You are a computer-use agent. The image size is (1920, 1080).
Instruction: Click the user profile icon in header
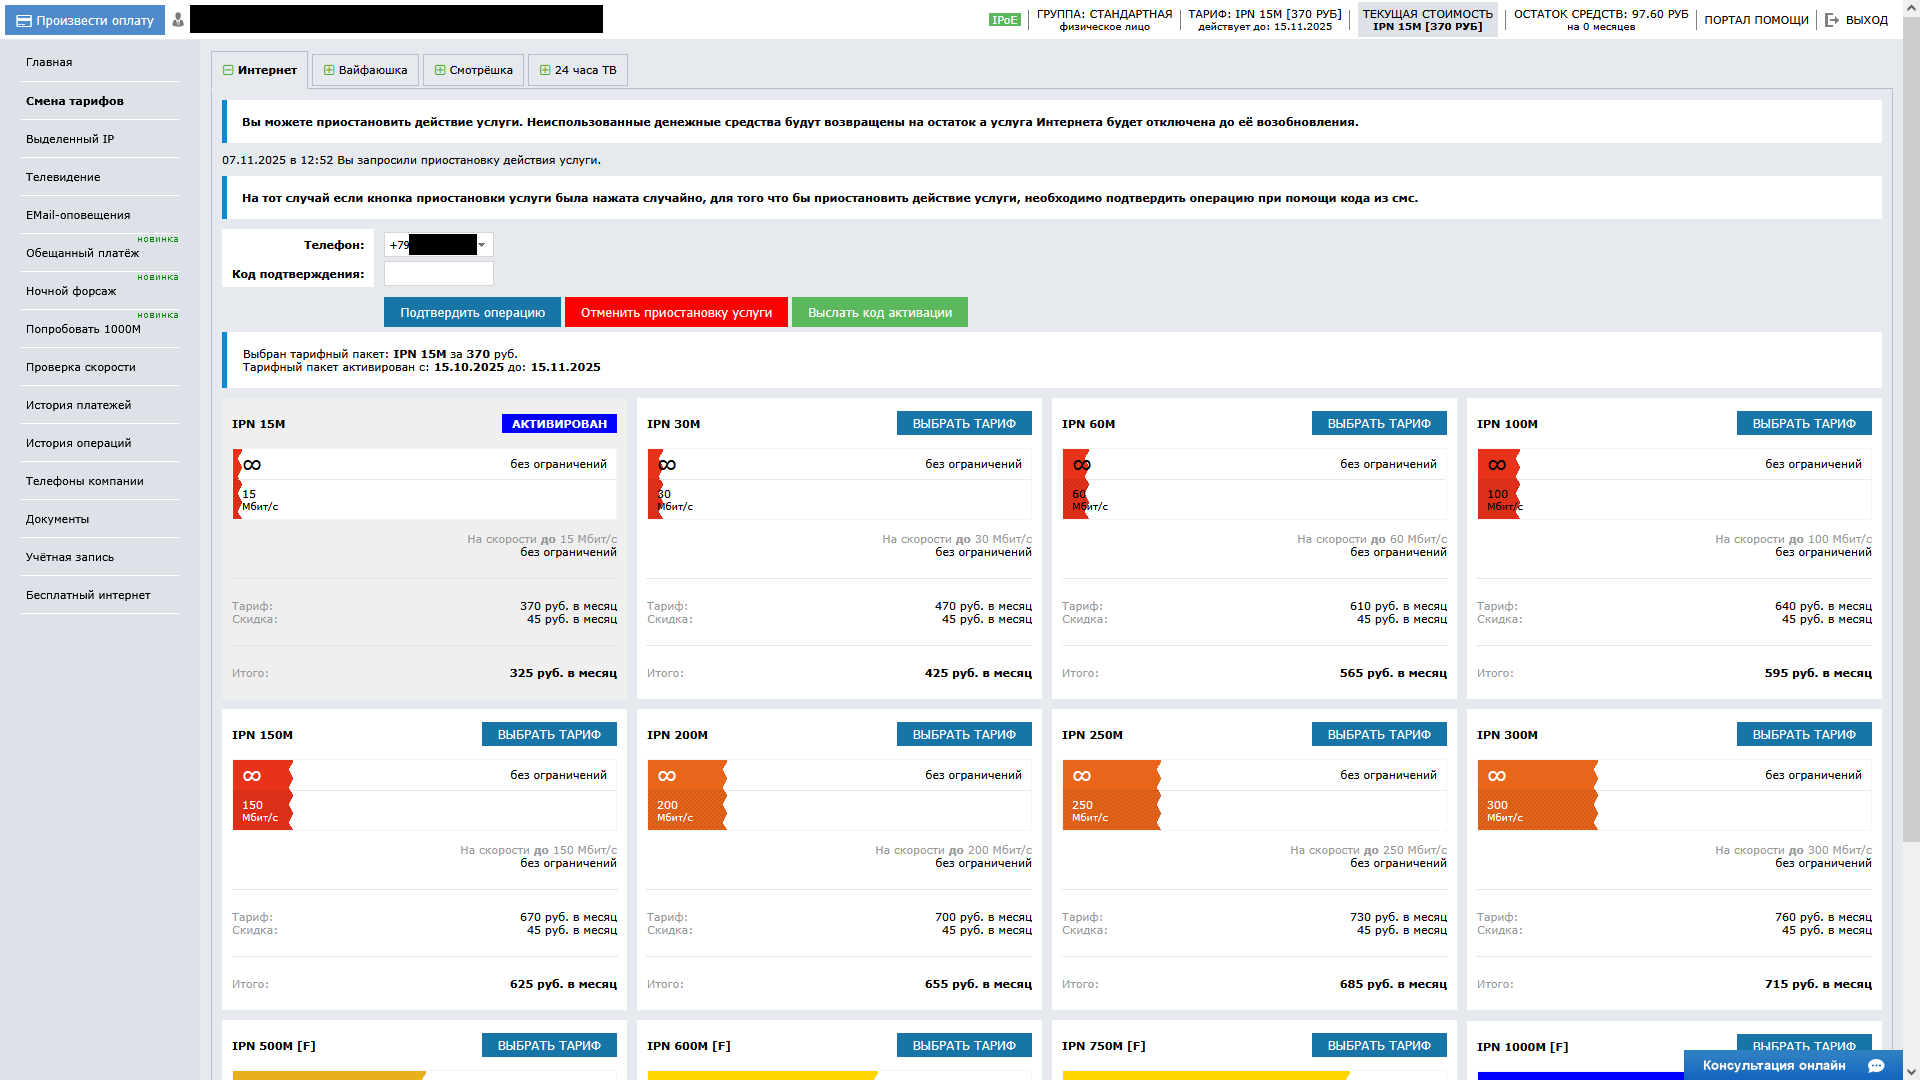178,20
